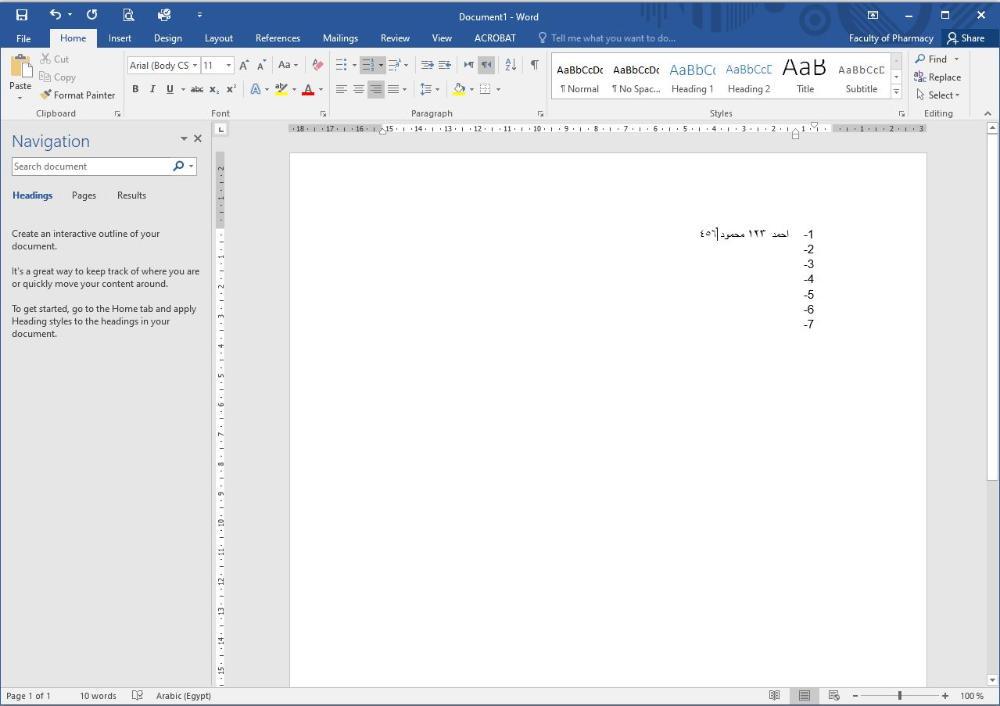
Task: Copy the selection to the clipboard
Action: pos(57,77)
